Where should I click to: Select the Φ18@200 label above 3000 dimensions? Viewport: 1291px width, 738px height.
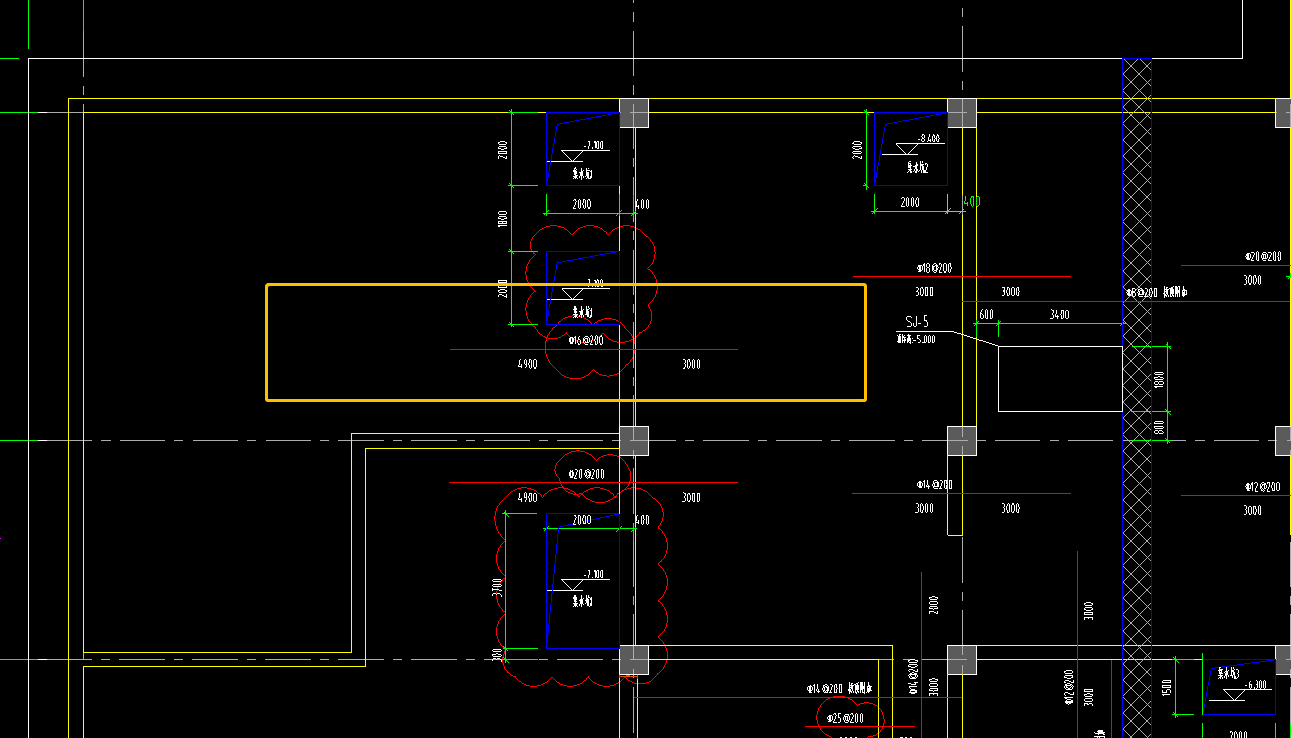[934, 268]
